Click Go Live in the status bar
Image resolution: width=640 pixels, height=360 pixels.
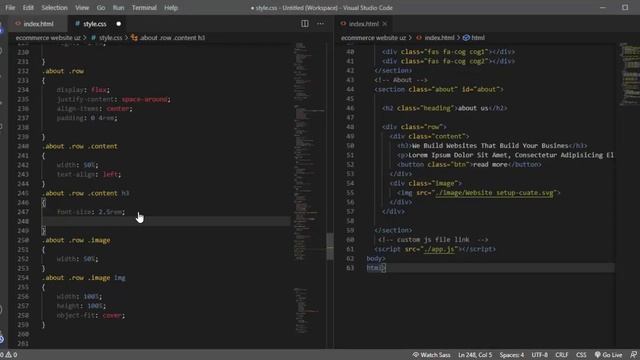(x=608, y=355)
